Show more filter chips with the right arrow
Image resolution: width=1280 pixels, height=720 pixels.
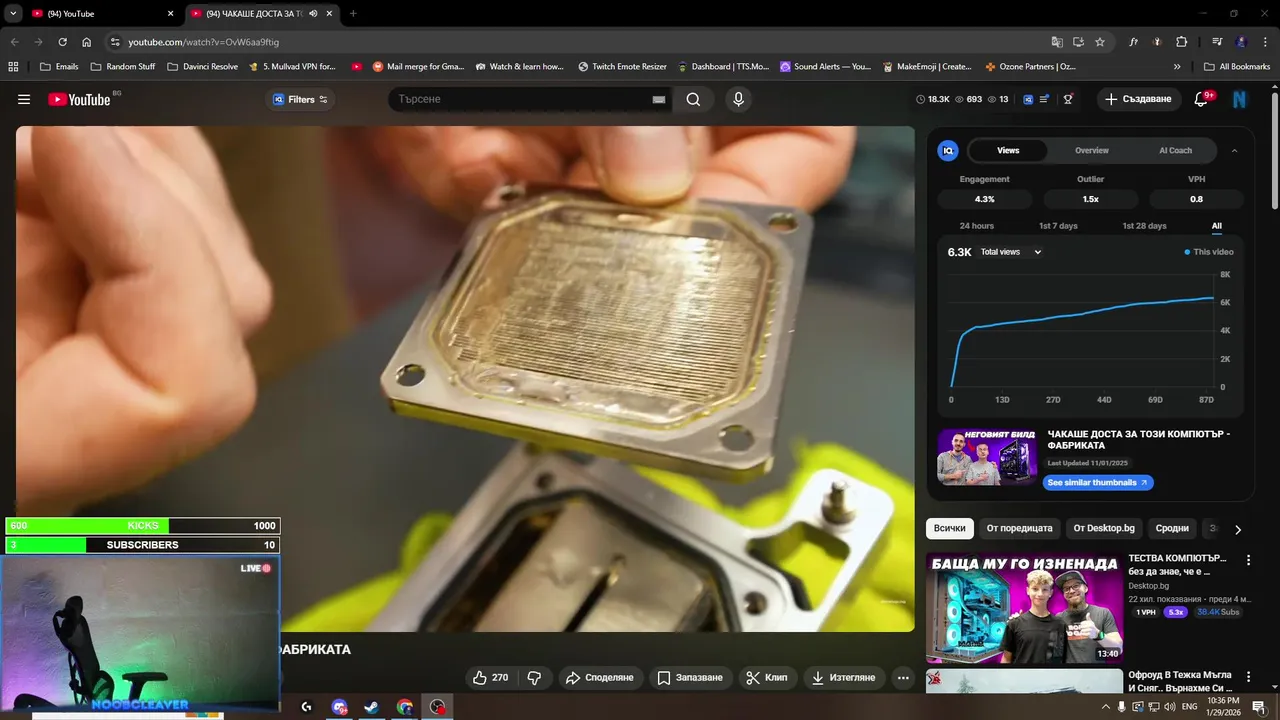[x=1238, y=529]
